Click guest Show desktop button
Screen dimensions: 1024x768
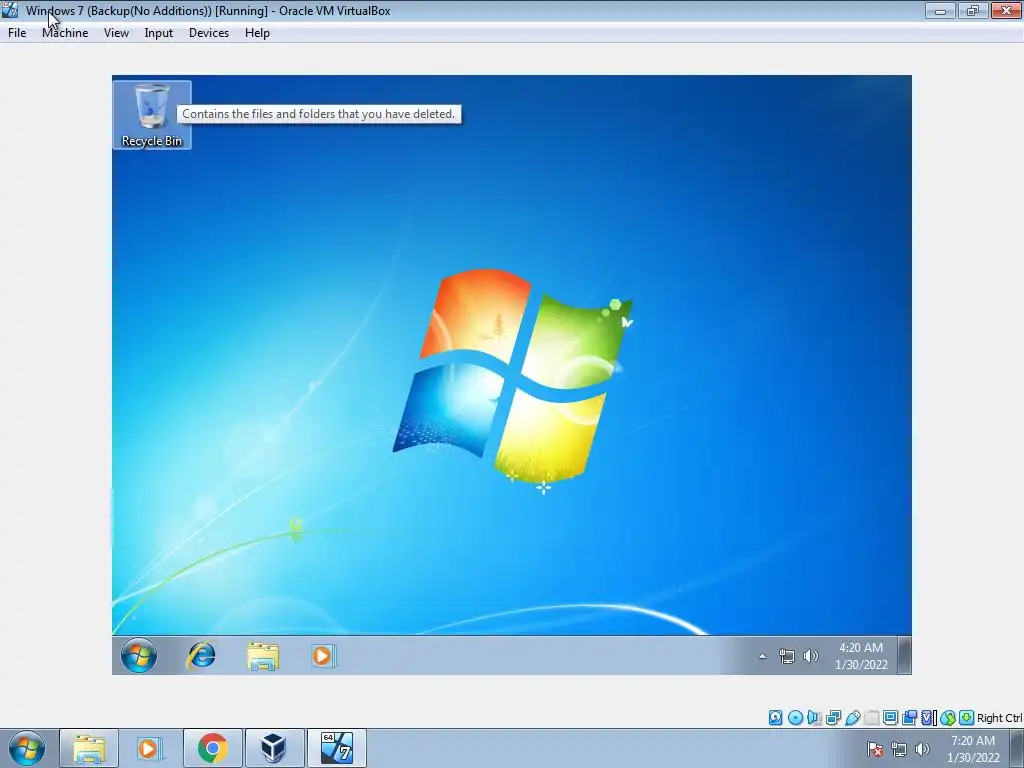(x=904, y=655)
